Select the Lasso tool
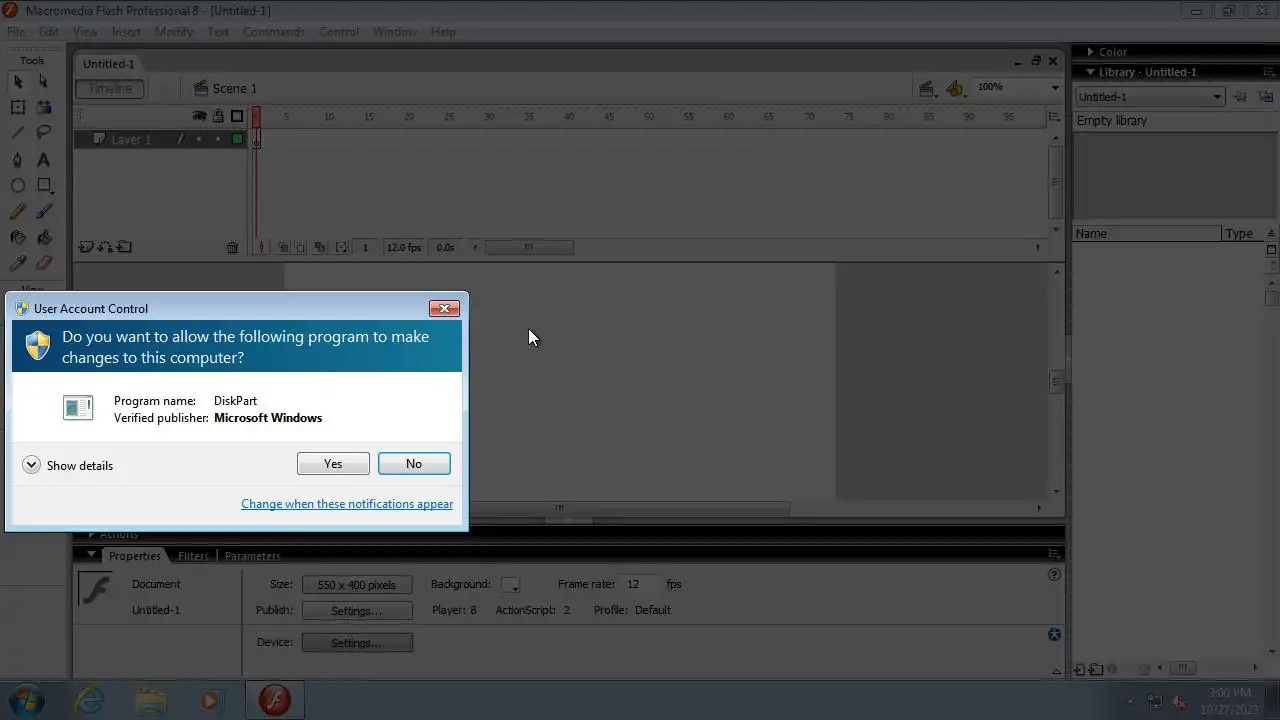 (44, 133)
